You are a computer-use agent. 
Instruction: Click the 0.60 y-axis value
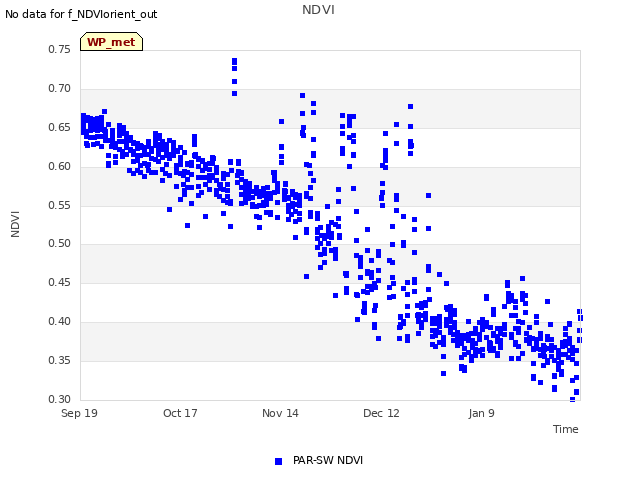[59, 166]
